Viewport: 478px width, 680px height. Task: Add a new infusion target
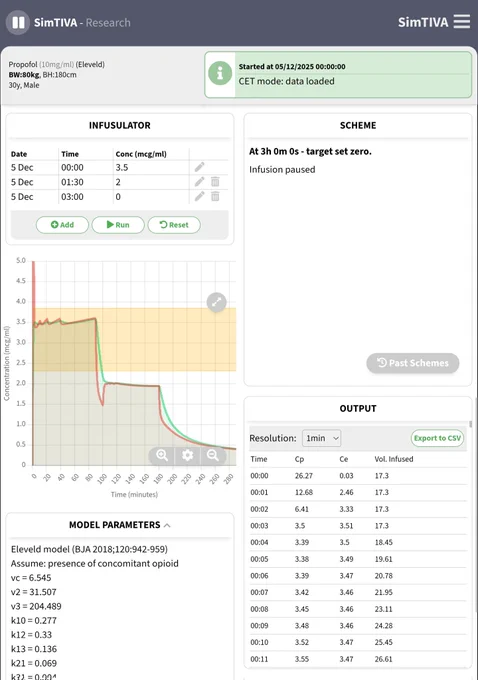pos(62,225)
